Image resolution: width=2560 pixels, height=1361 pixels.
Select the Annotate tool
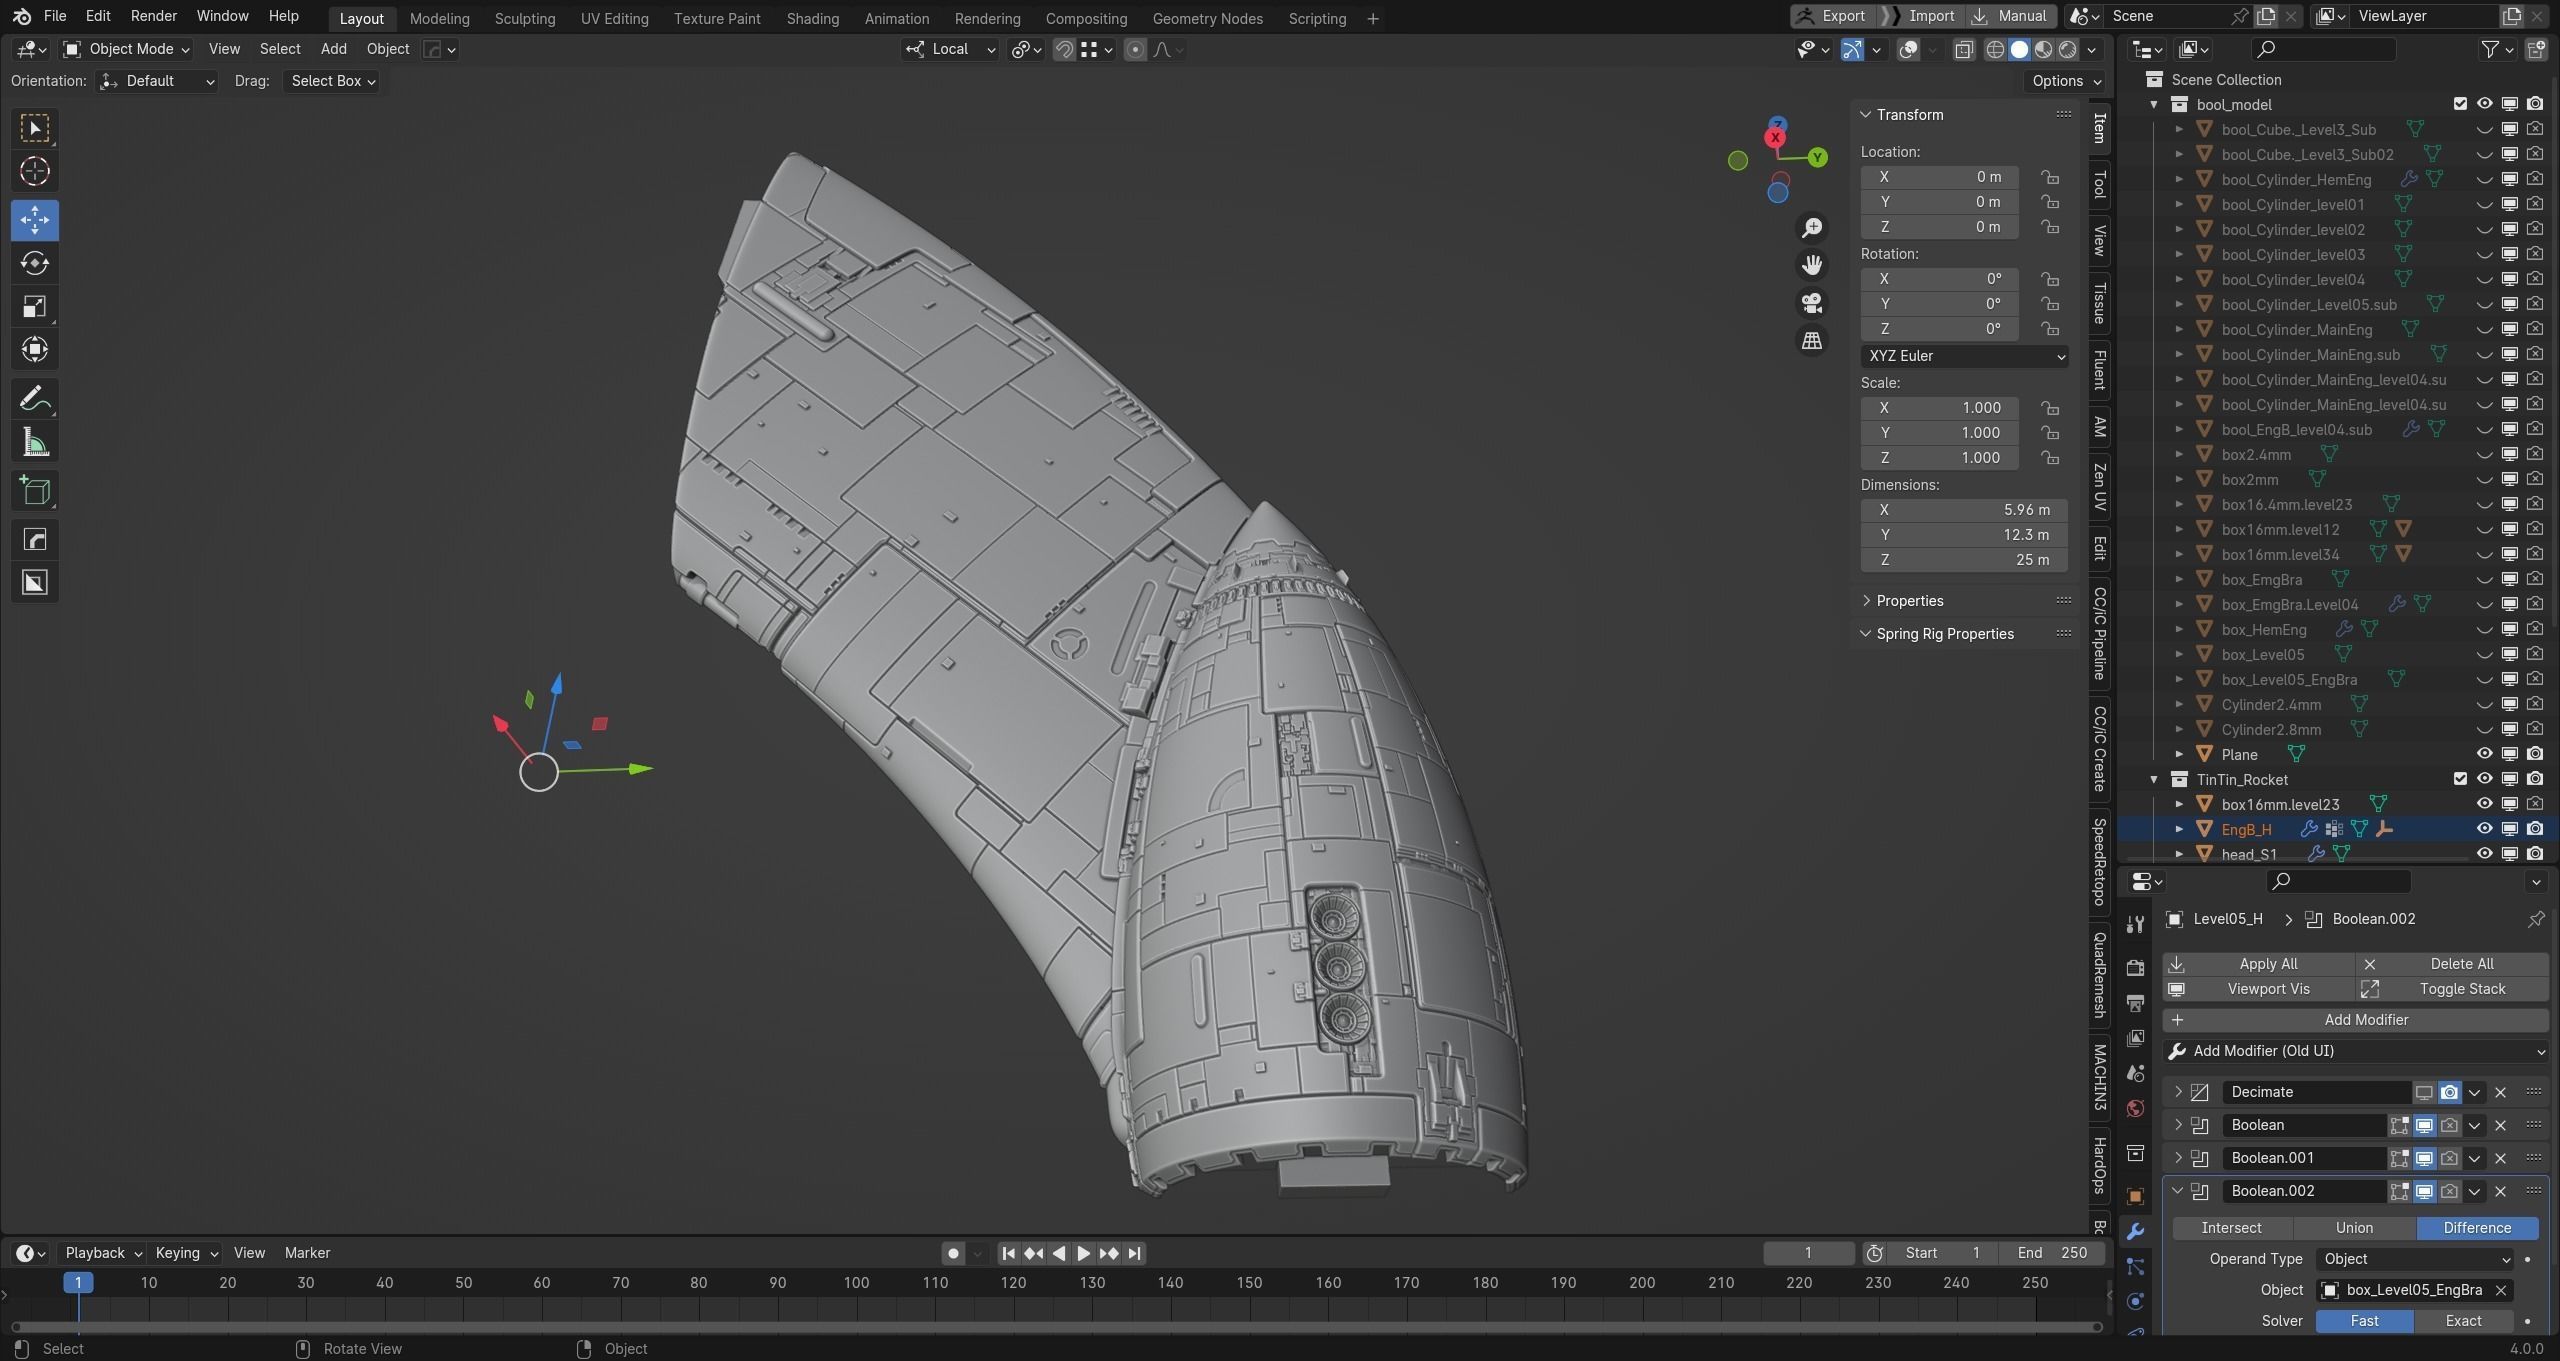35,399
